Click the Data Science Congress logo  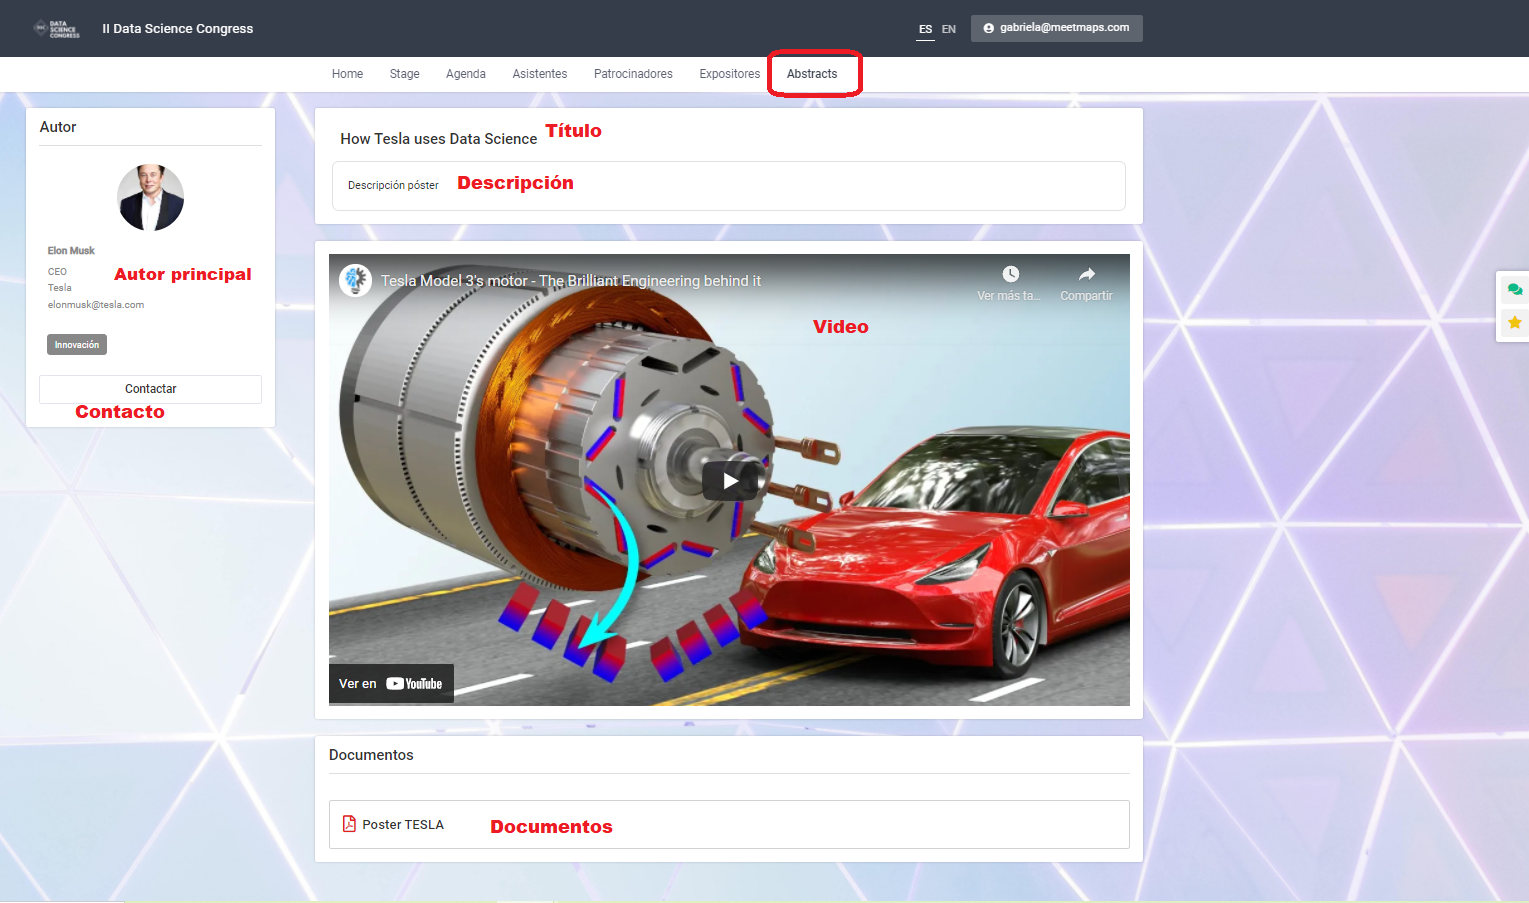click(57, 29)
